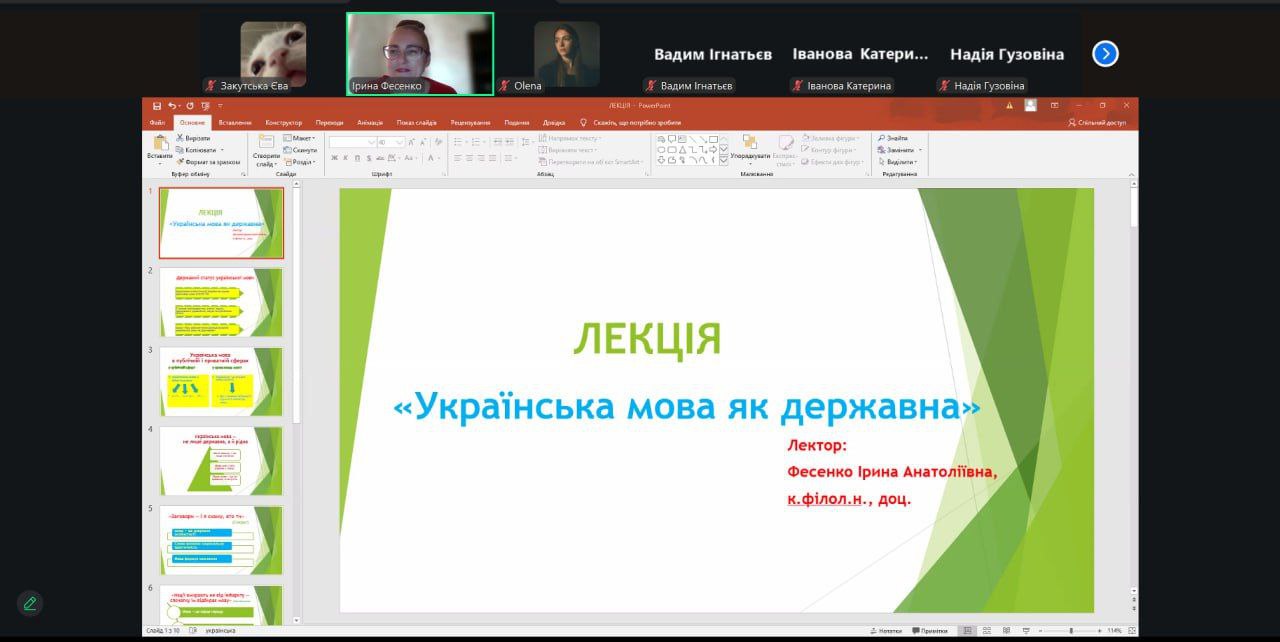Expand the font size combo box
This screenshot has width=1280, height=642.
[x=400, y=143]
